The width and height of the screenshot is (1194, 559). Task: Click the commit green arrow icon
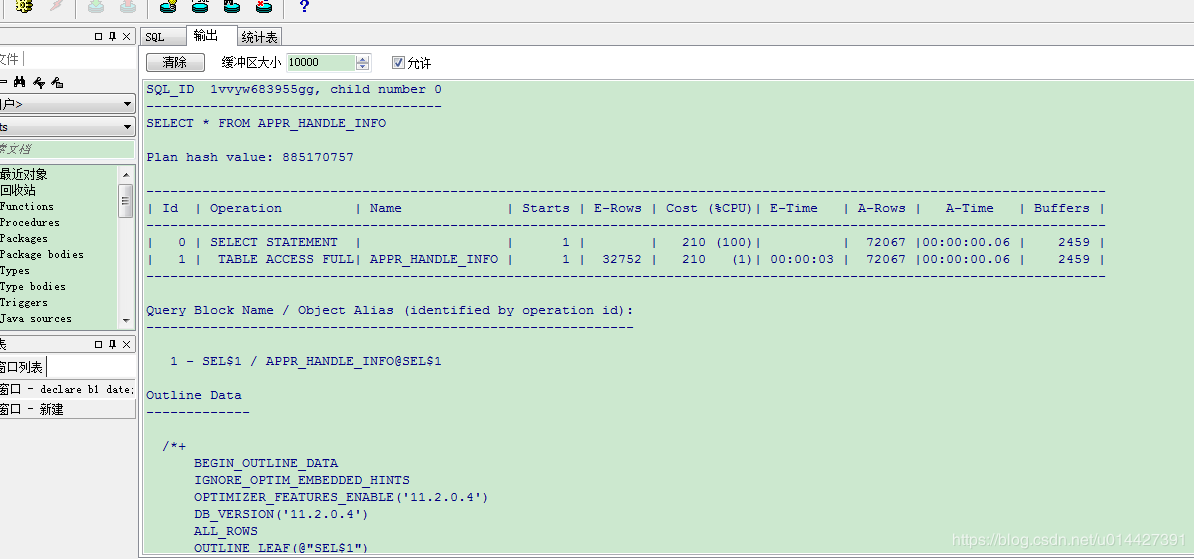pyautogui.click(x=95, y=7)
